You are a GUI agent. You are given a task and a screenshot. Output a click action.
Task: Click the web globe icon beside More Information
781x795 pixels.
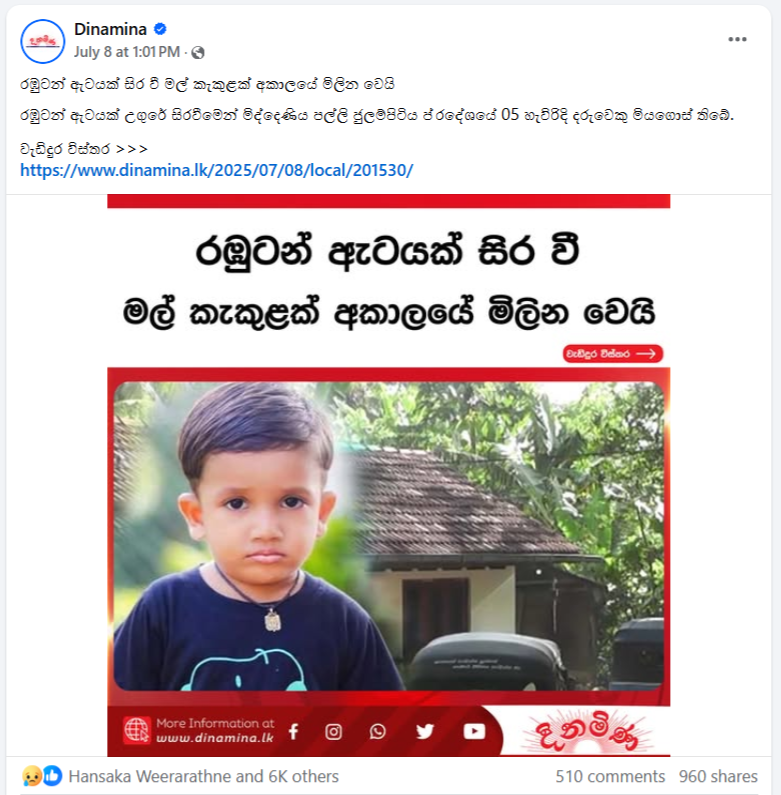click(x=137, y=730)
